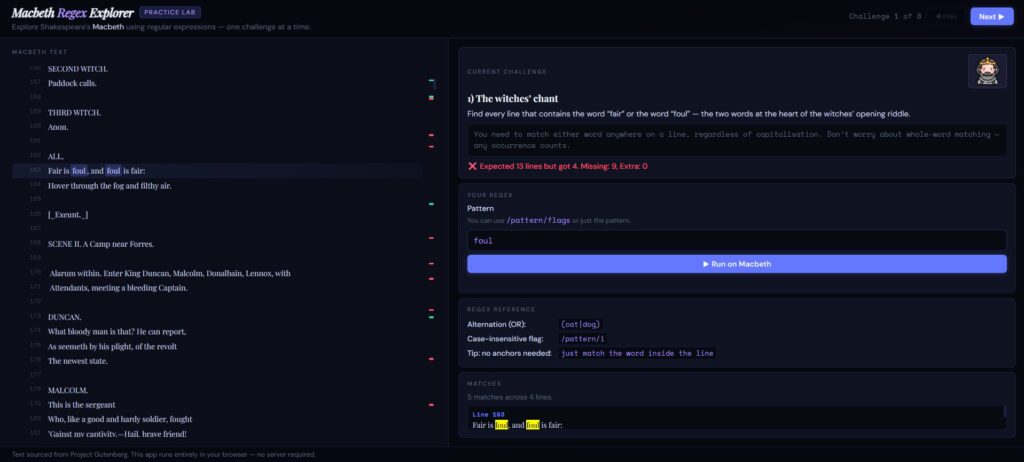Viewport: 1024px width, 462px height.
Task: Go to the Next challenge
Action: (x=991, y=16)
